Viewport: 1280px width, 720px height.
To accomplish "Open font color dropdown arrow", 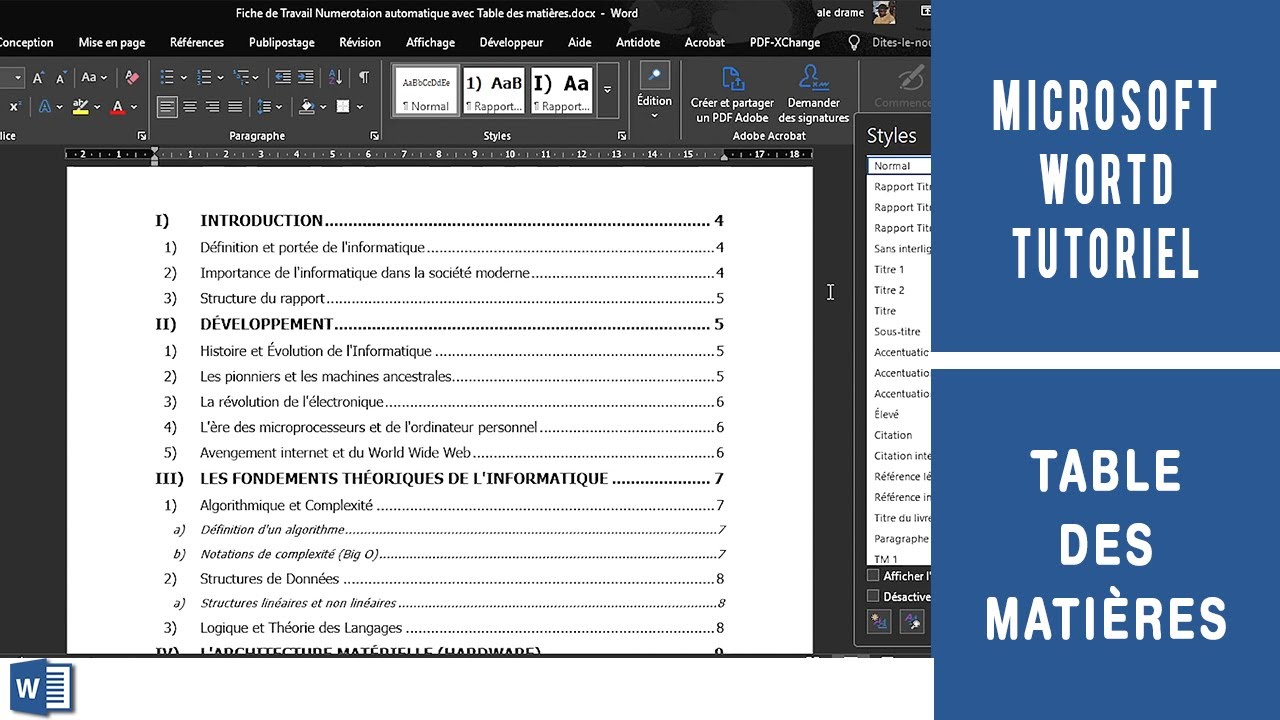I will tap(133, 106).
